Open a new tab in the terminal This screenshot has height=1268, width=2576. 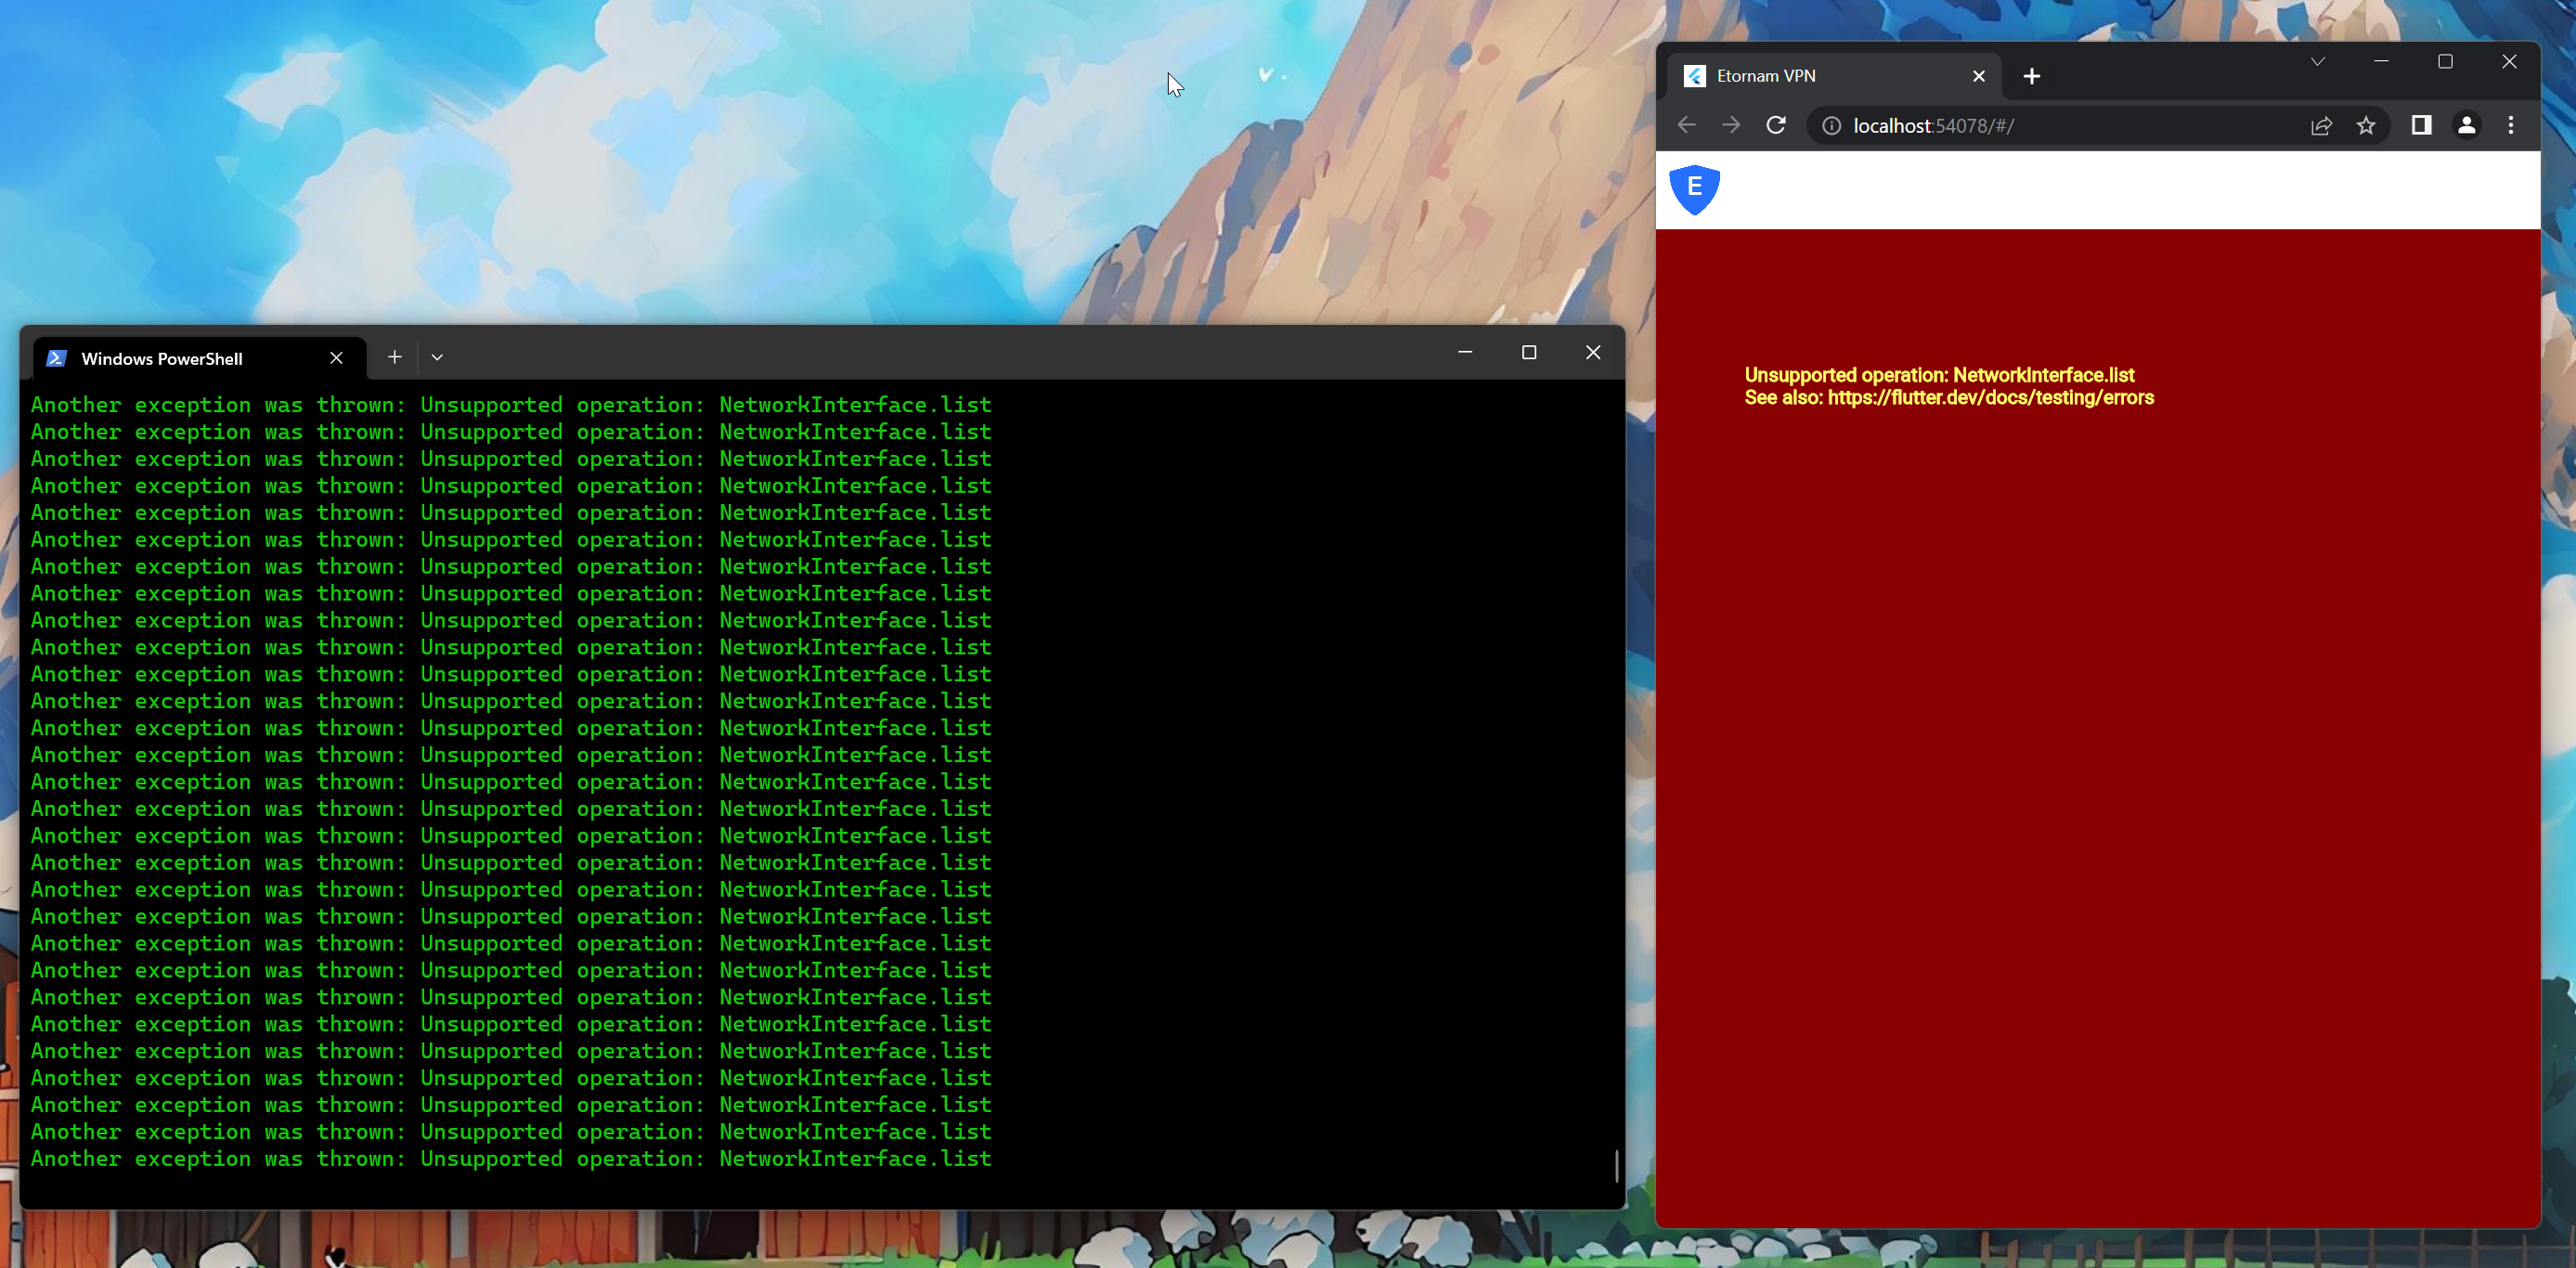tap(393, 357)
